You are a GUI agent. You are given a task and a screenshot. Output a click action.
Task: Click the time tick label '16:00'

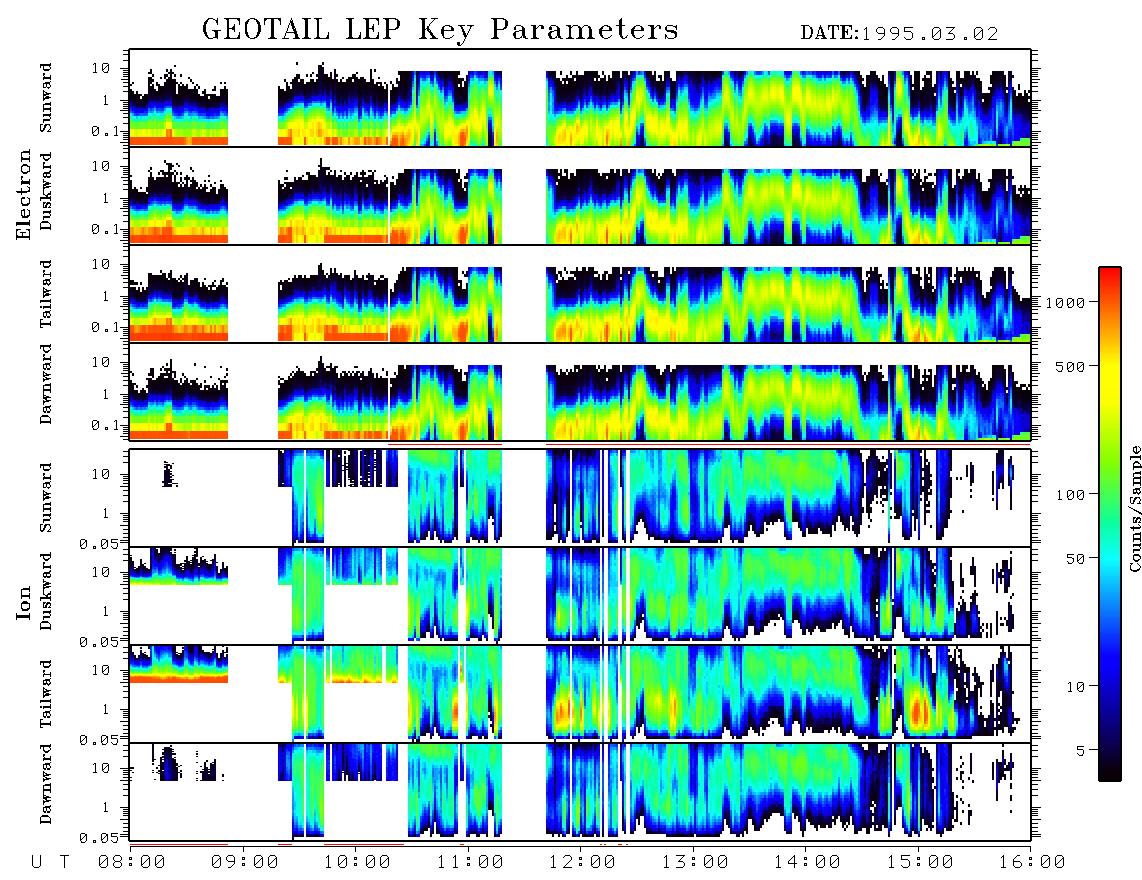pos(1031,862)
